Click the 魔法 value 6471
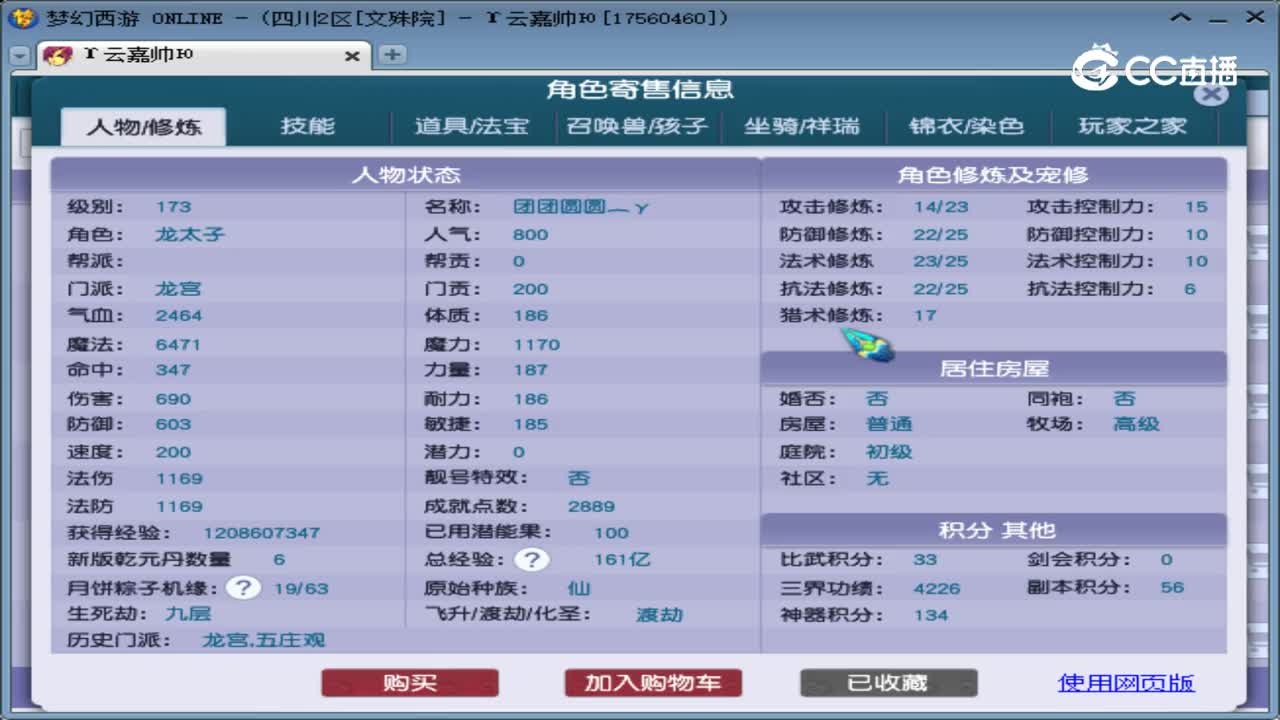Viewport: 1280px width, 720px height. click(178, 344)
